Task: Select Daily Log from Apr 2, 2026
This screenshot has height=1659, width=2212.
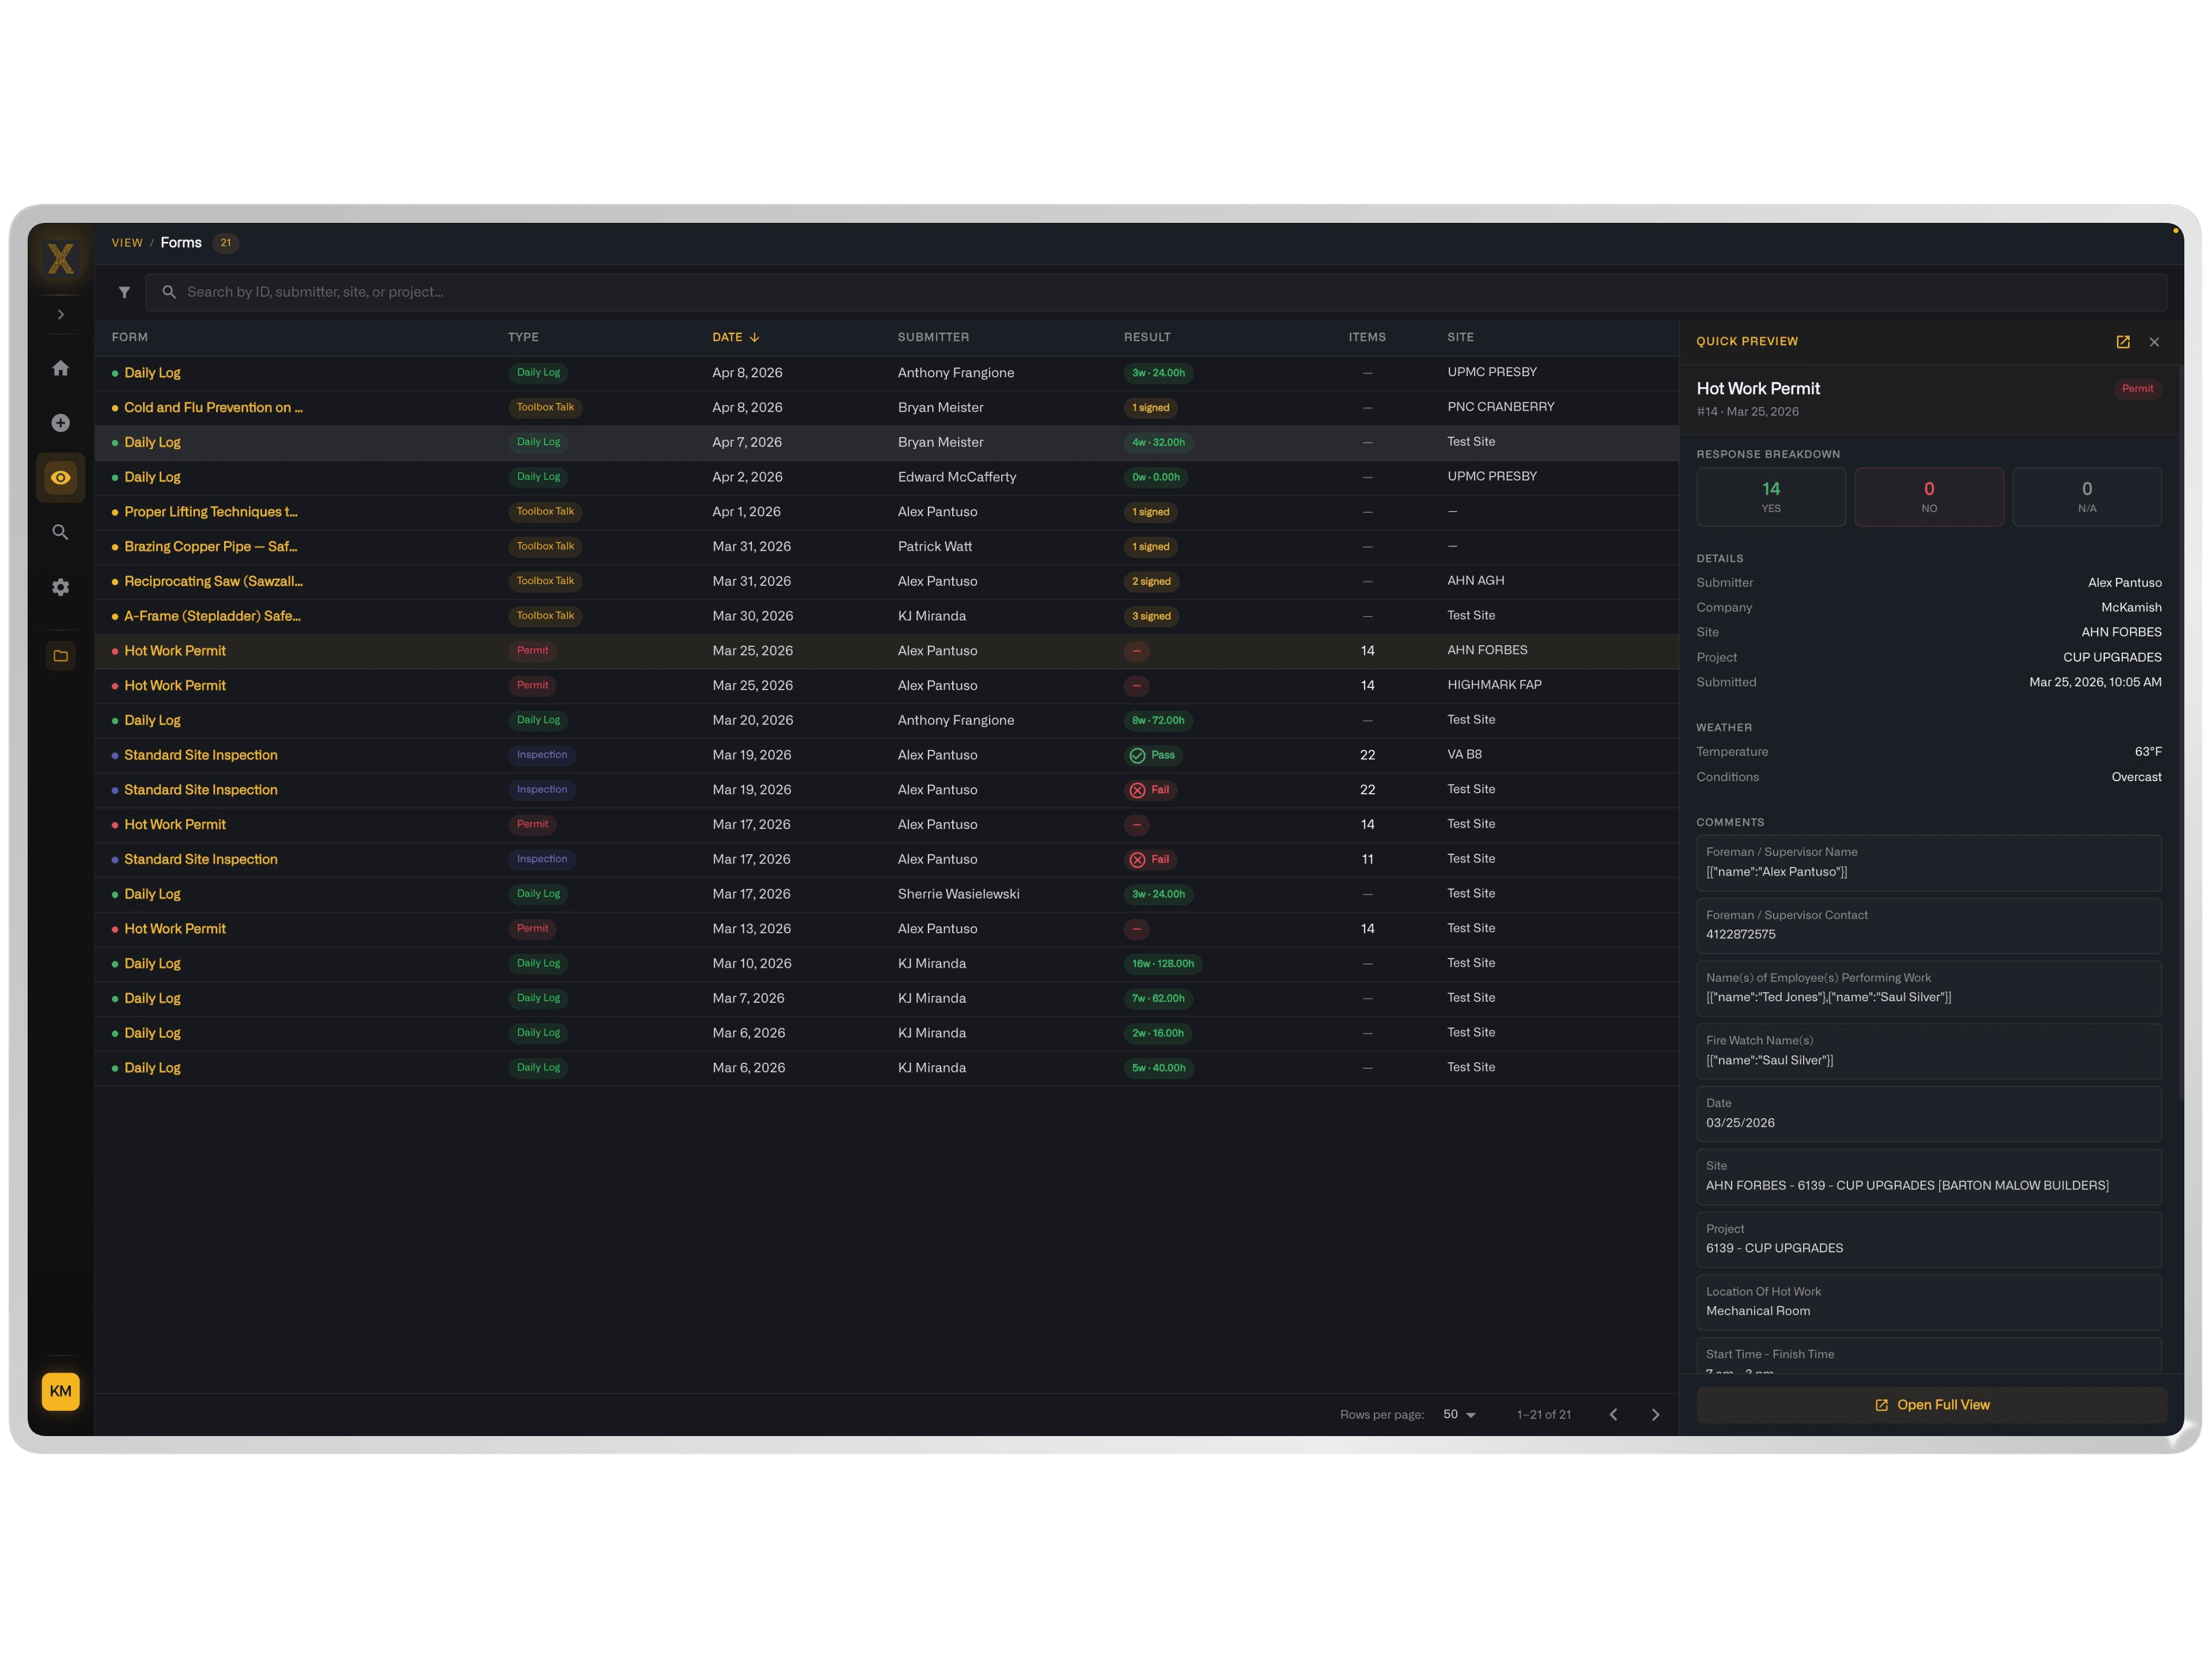Action: click(x=886, y=477)
